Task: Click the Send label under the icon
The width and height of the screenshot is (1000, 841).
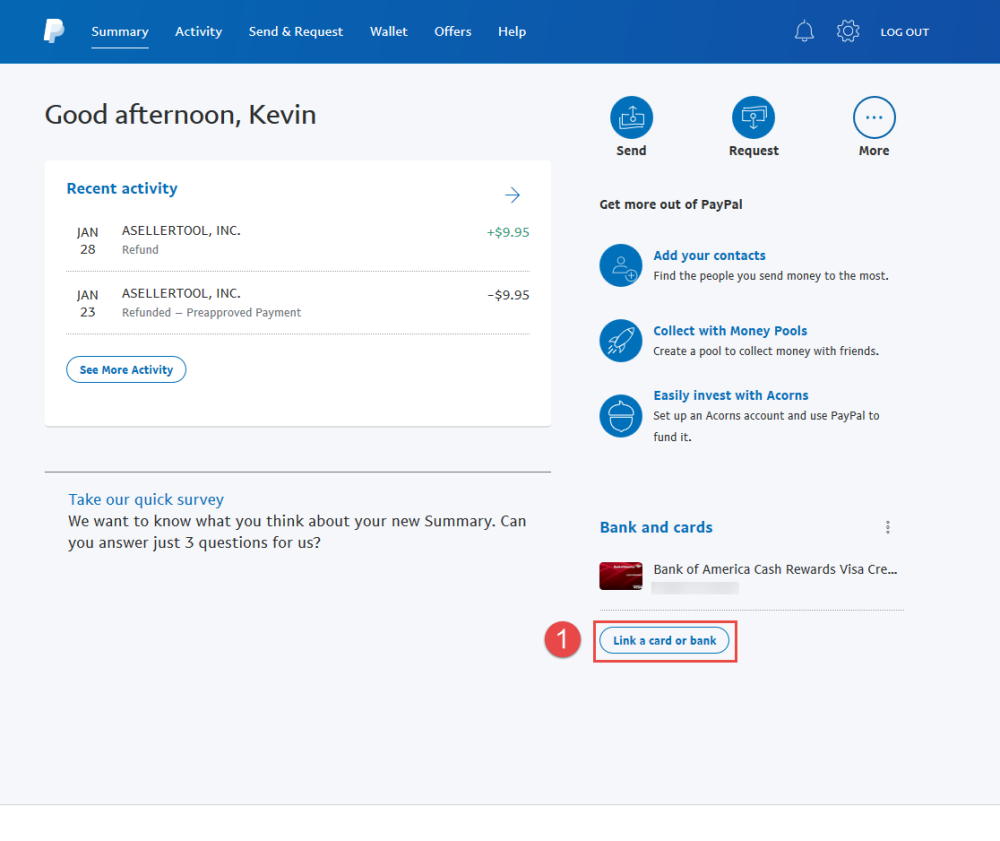Action: 631,150
